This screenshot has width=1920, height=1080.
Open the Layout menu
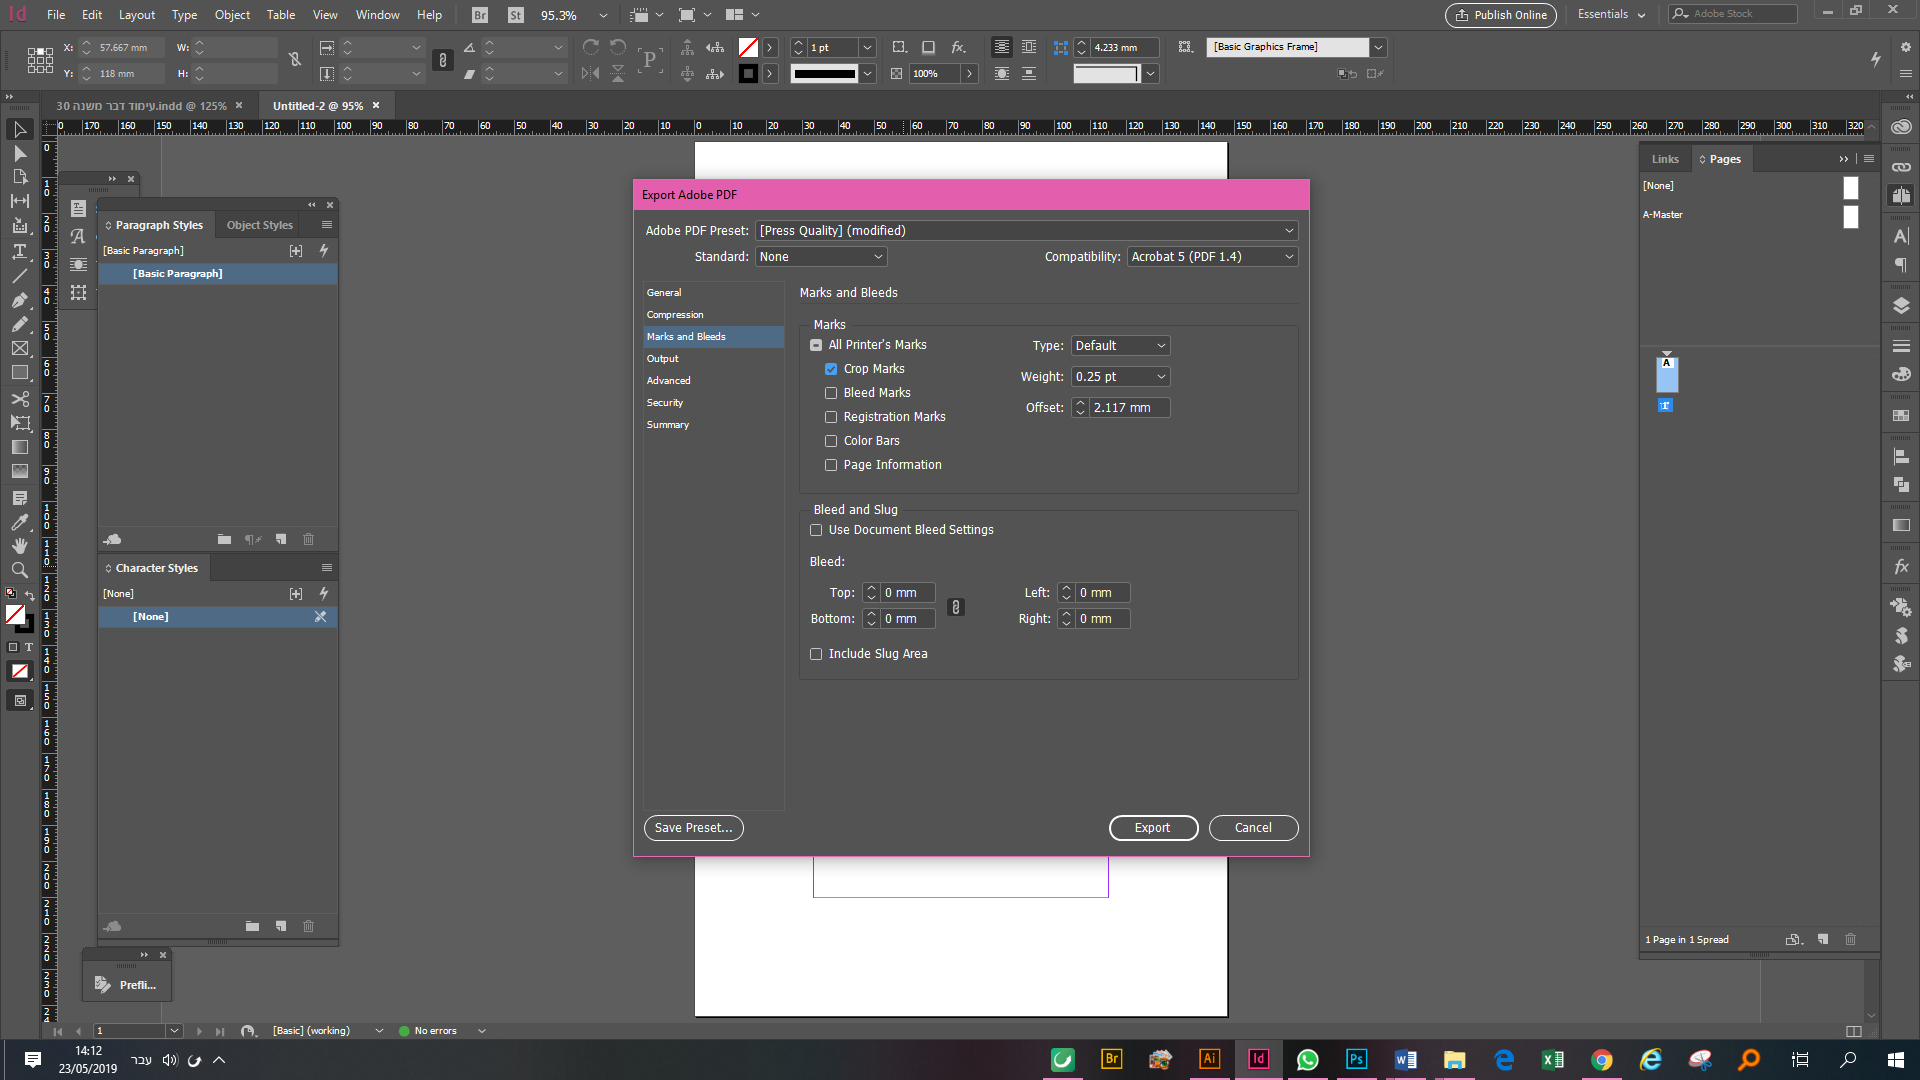(136, 15)
